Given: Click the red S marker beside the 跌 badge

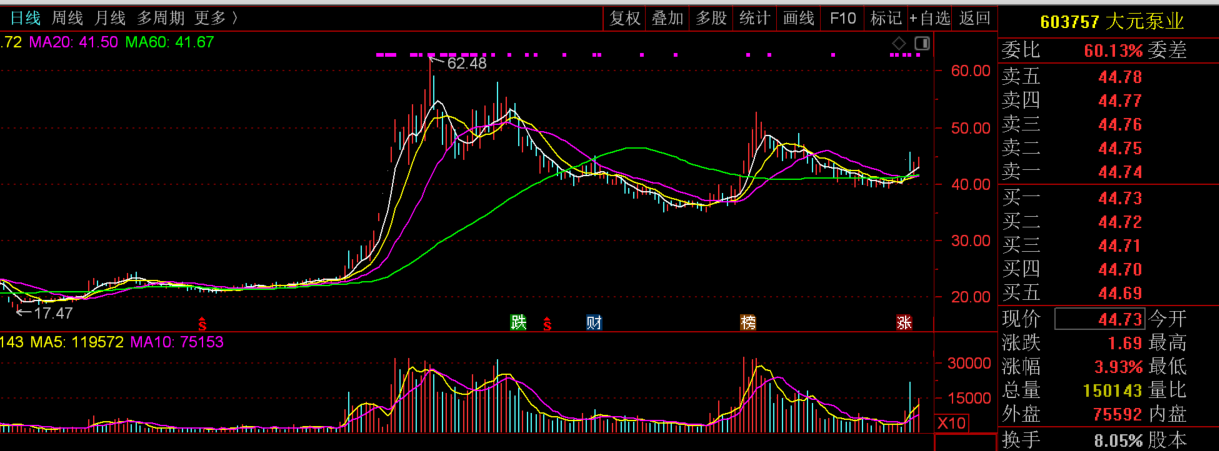Looking at the screenshot, I should point(547,323).
